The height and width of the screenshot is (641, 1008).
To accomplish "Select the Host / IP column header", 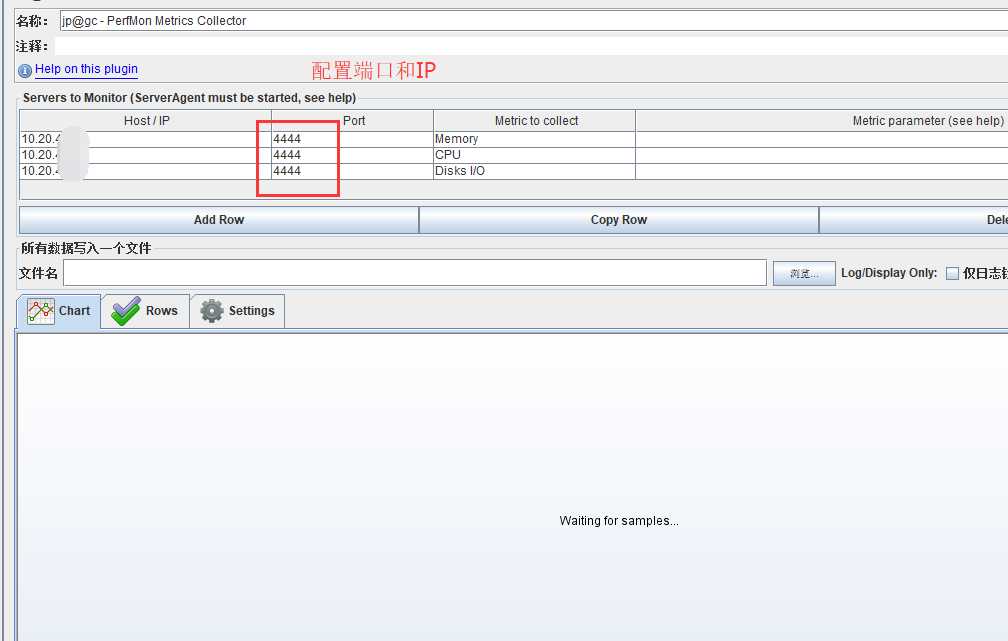I will [146, 120].
